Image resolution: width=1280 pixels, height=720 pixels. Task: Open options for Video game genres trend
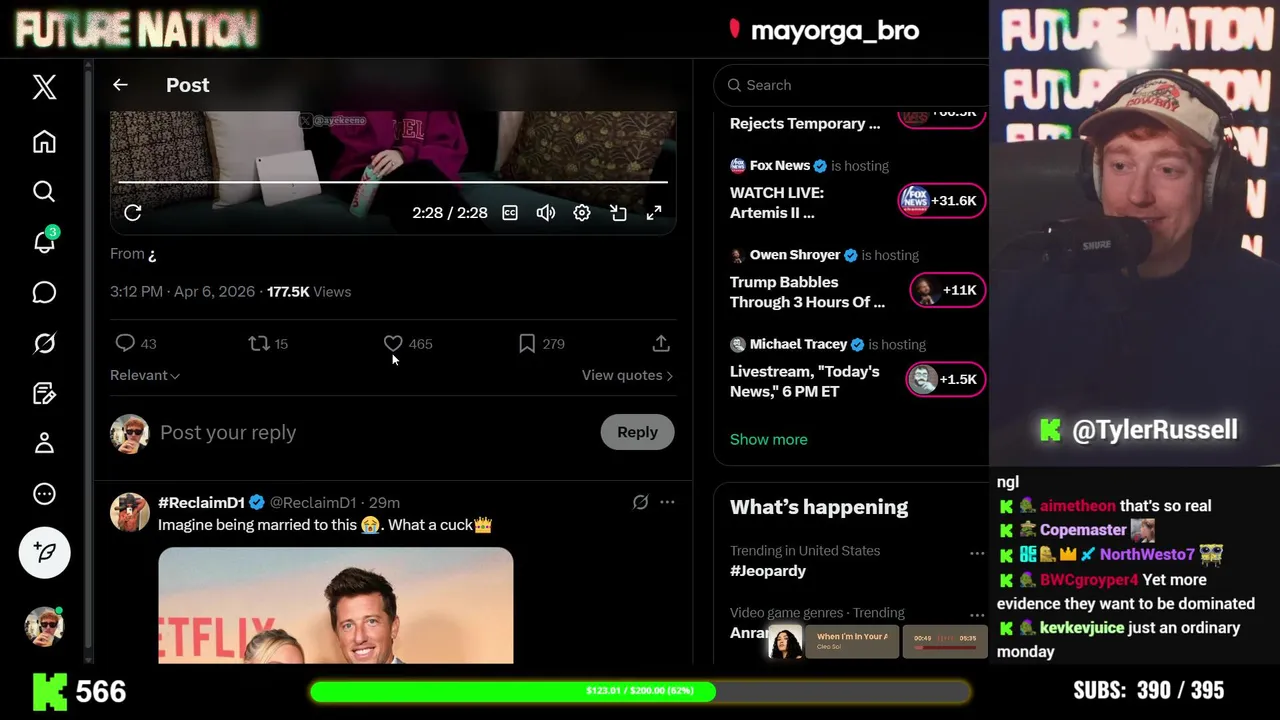tap(977, 614)
